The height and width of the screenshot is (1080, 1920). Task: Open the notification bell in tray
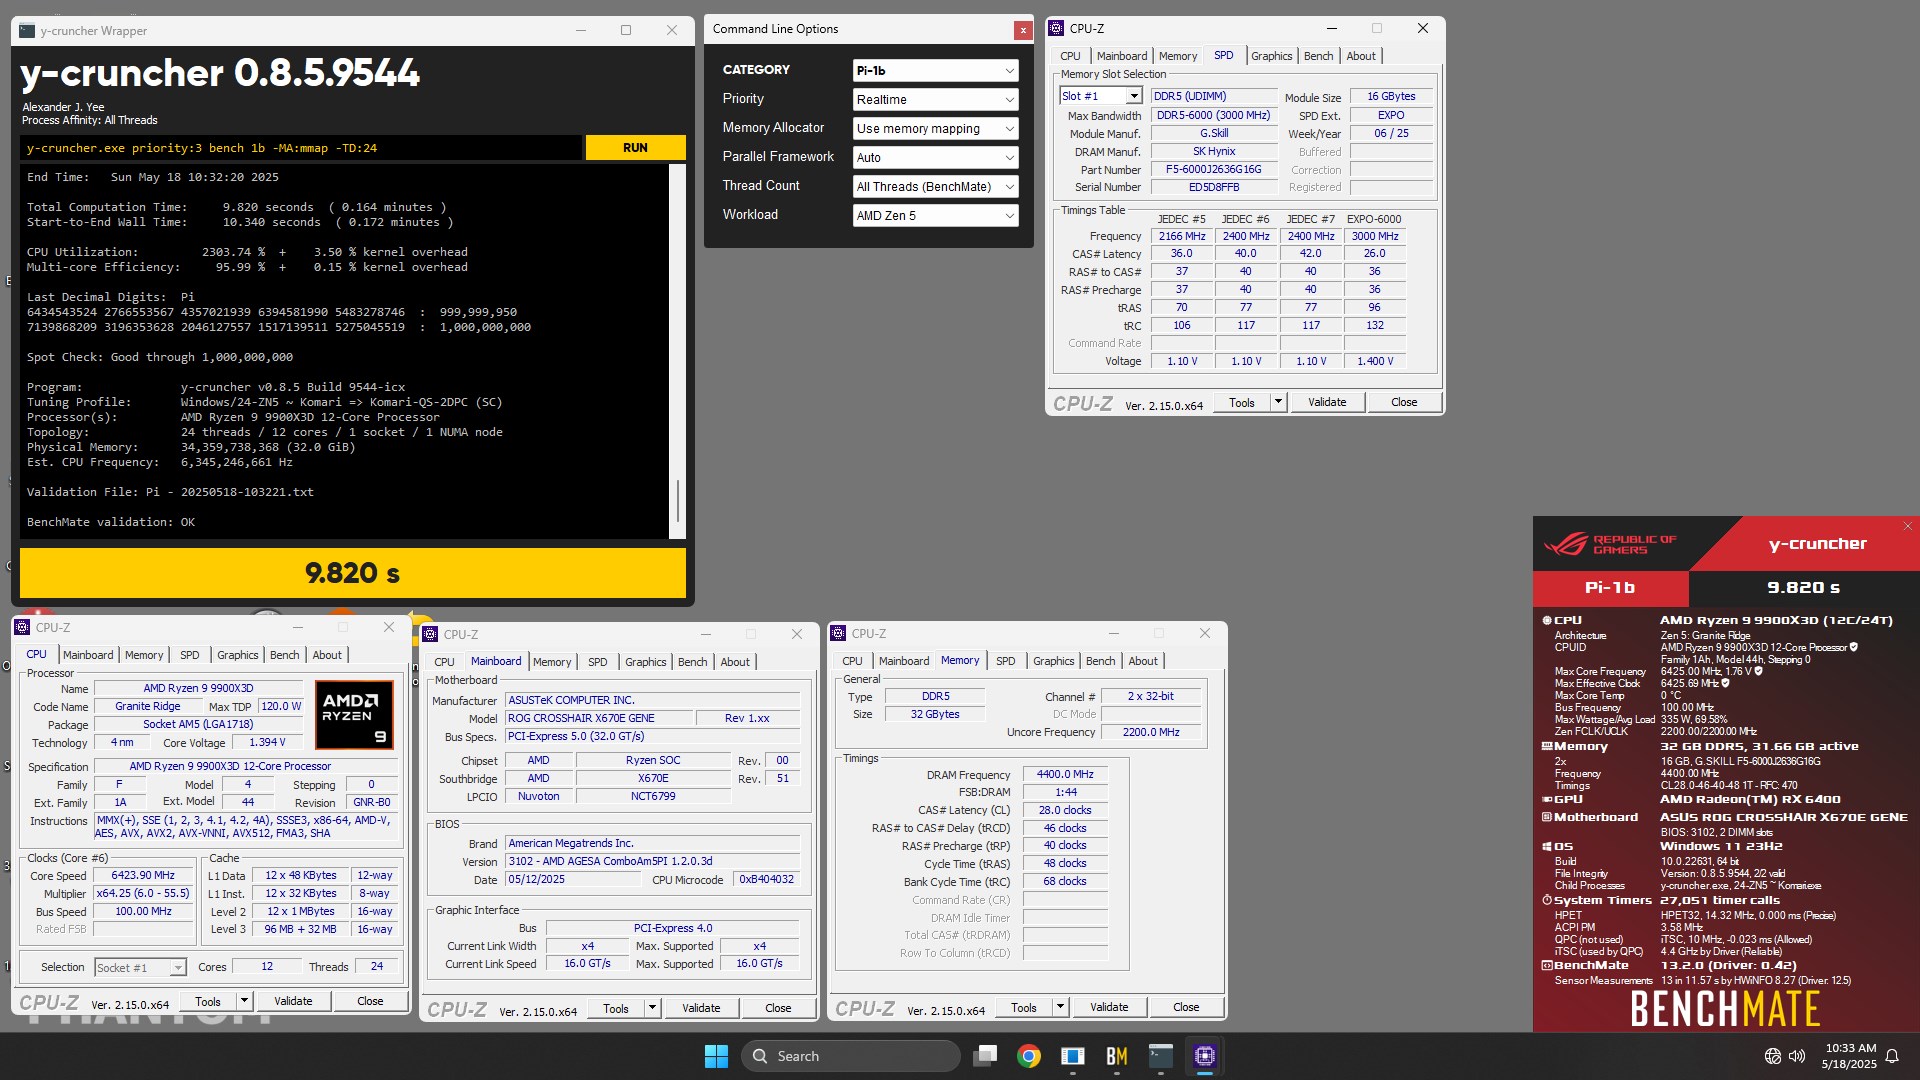click(1892, 1056)
